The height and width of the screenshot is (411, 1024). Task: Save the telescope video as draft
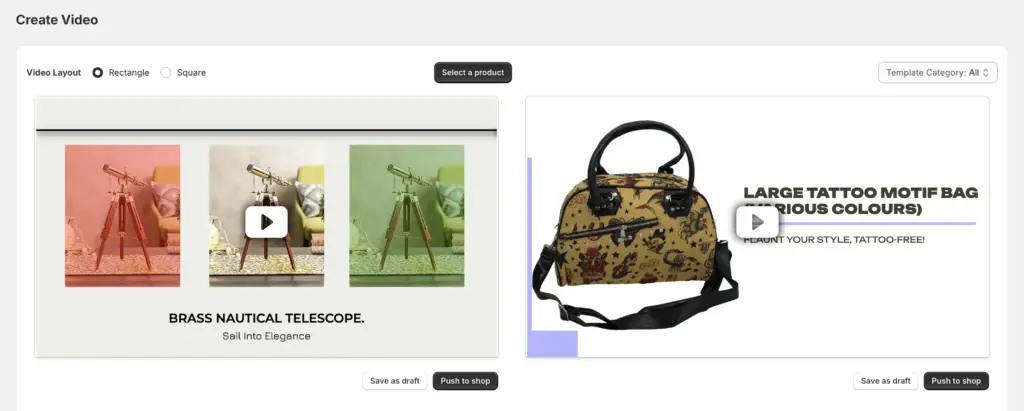(394, 381)
